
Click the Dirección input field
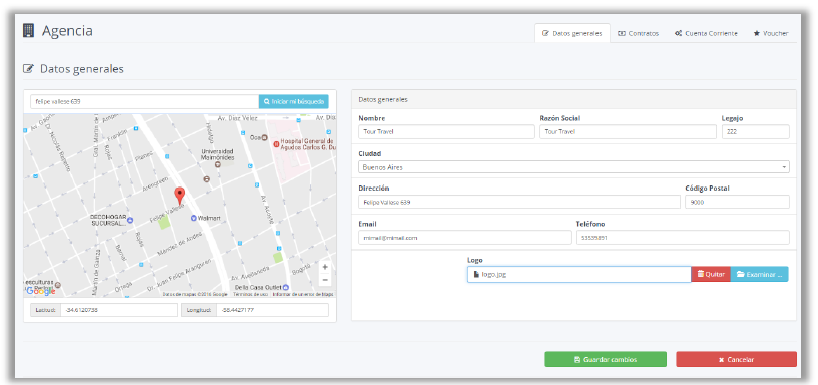519,202
